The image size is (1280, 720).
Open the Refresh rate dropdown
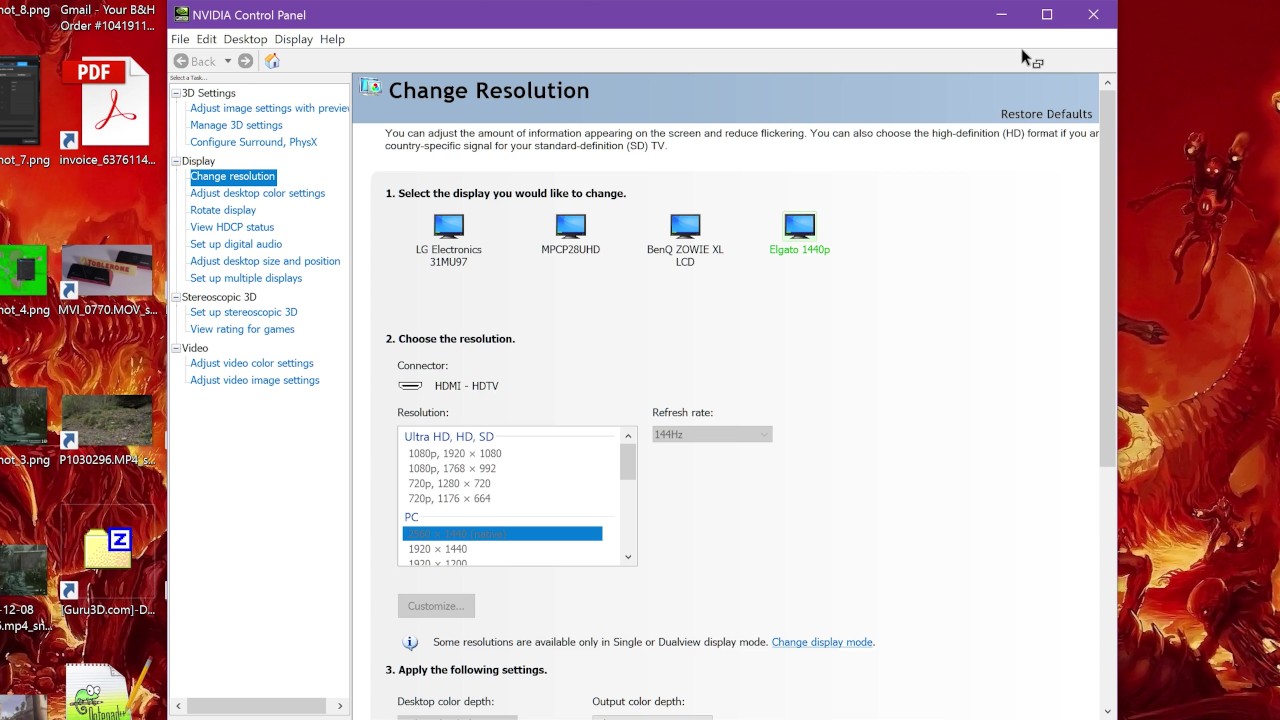pos(712,434)
